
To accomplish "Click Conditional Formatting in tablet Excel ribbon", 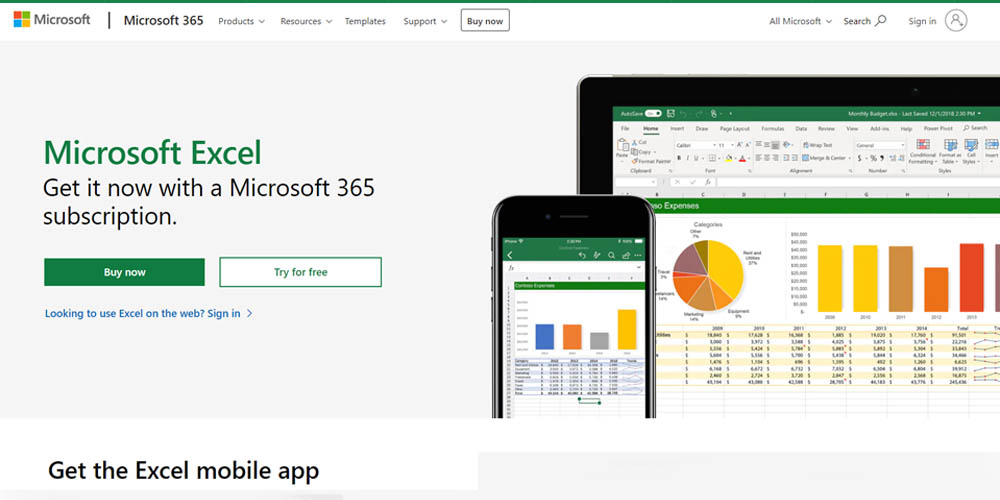I will coord(923,152).
